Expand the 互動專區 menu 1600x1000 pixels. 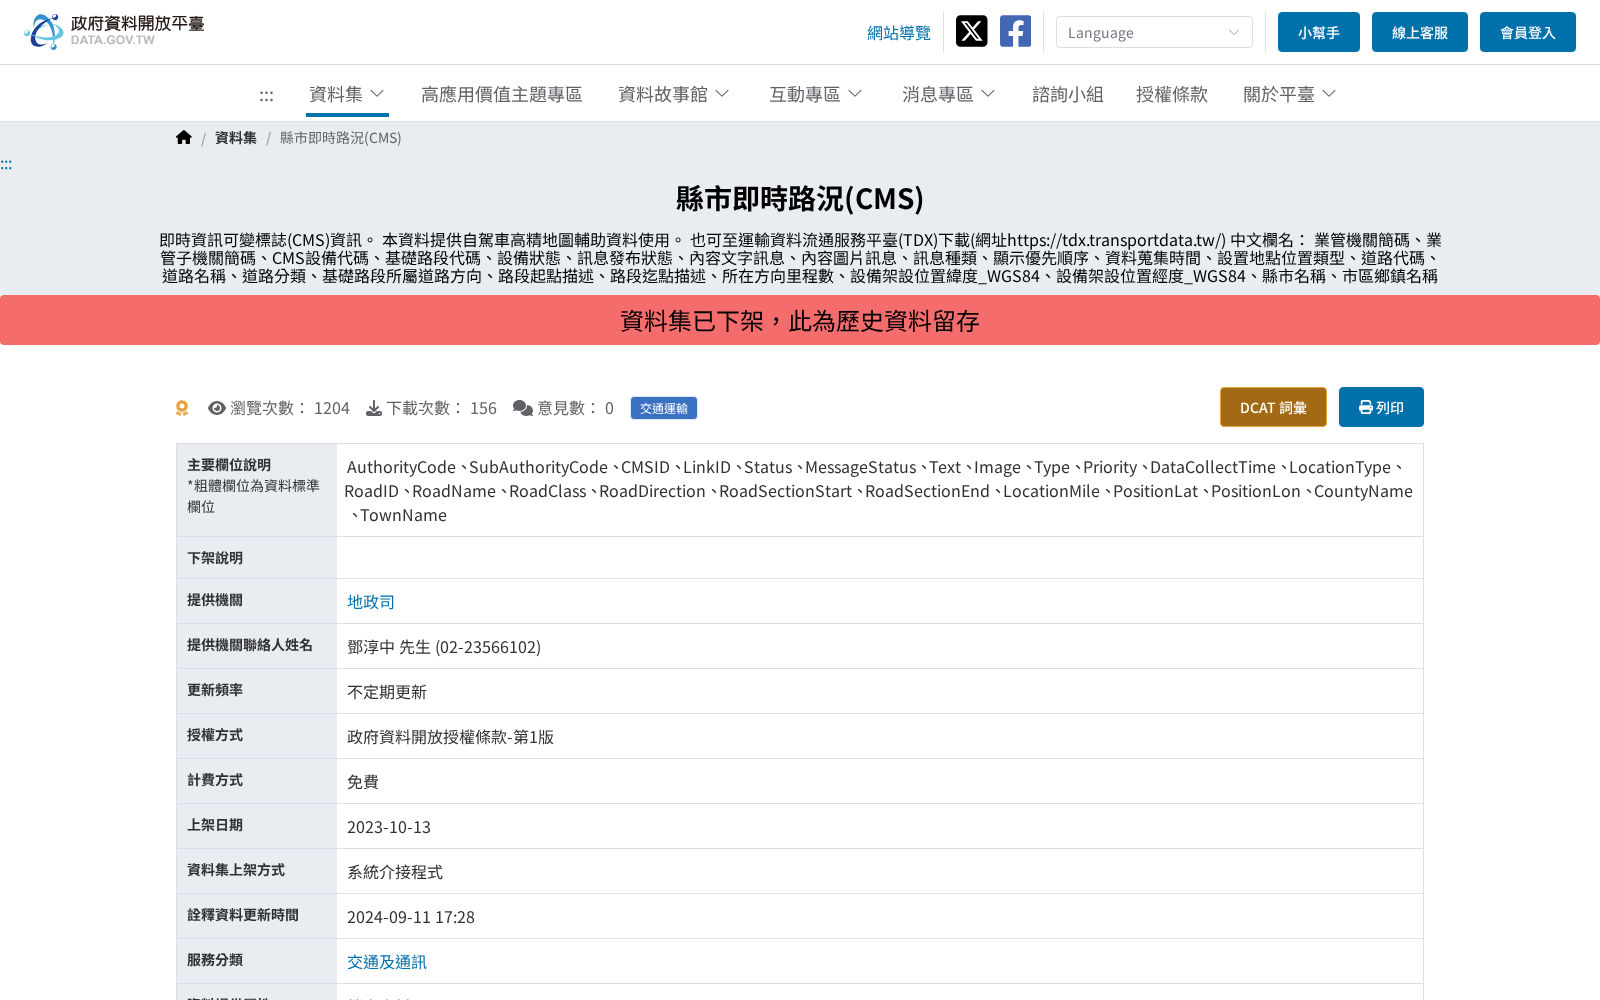[x=816, y=94]
